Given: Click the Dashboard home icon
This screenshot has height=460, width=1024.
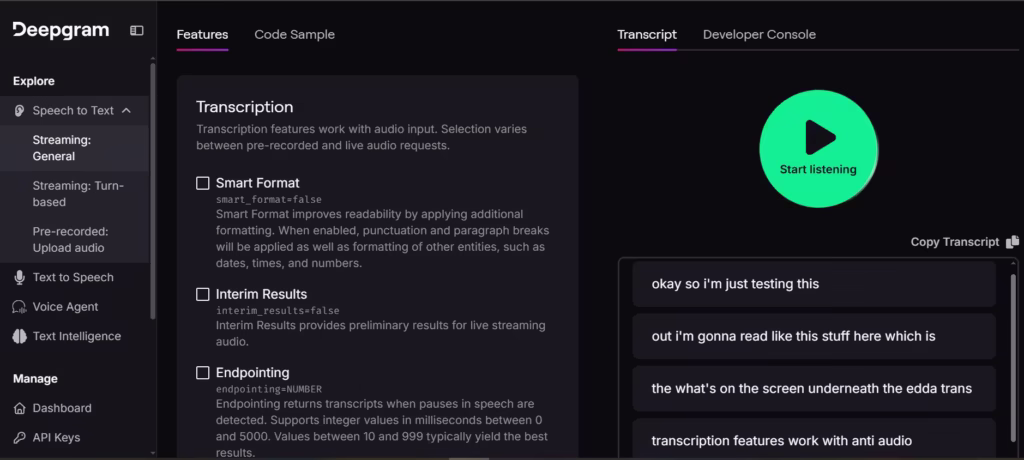Looking at the screenshot, I should click(20, 408).
